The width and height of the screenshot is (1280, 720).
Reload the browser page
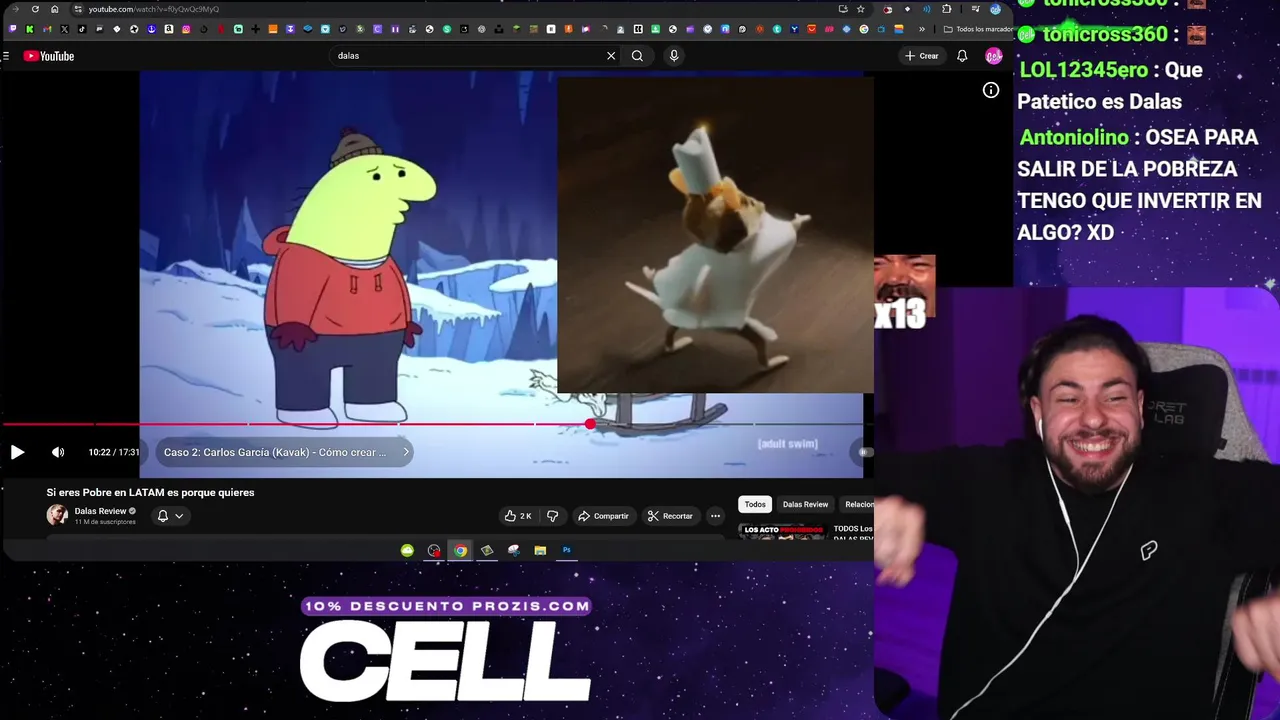click(35, 9)
